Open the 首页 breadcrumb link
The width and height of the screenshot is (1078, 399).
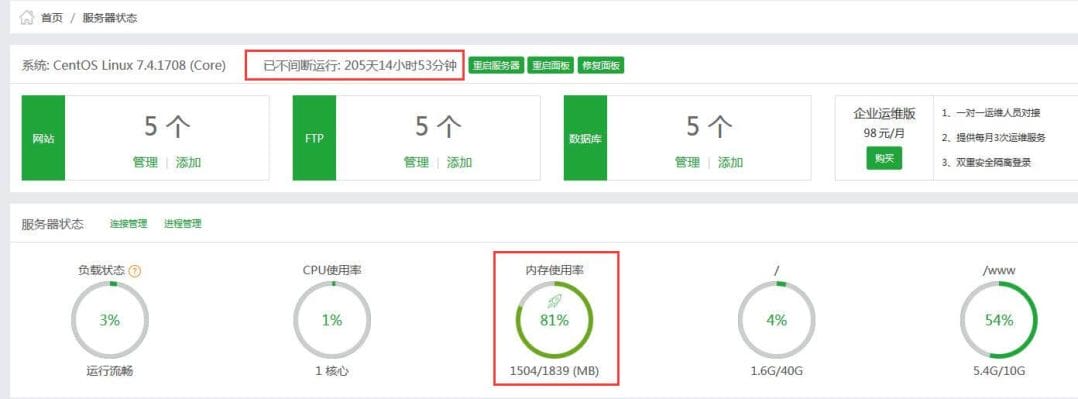pyautogui.click(x=52, y=19)
